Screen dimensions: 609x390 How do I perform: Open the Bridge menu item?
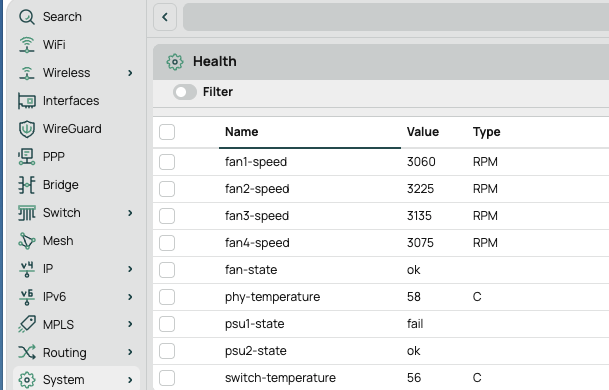tap(61, 185)
